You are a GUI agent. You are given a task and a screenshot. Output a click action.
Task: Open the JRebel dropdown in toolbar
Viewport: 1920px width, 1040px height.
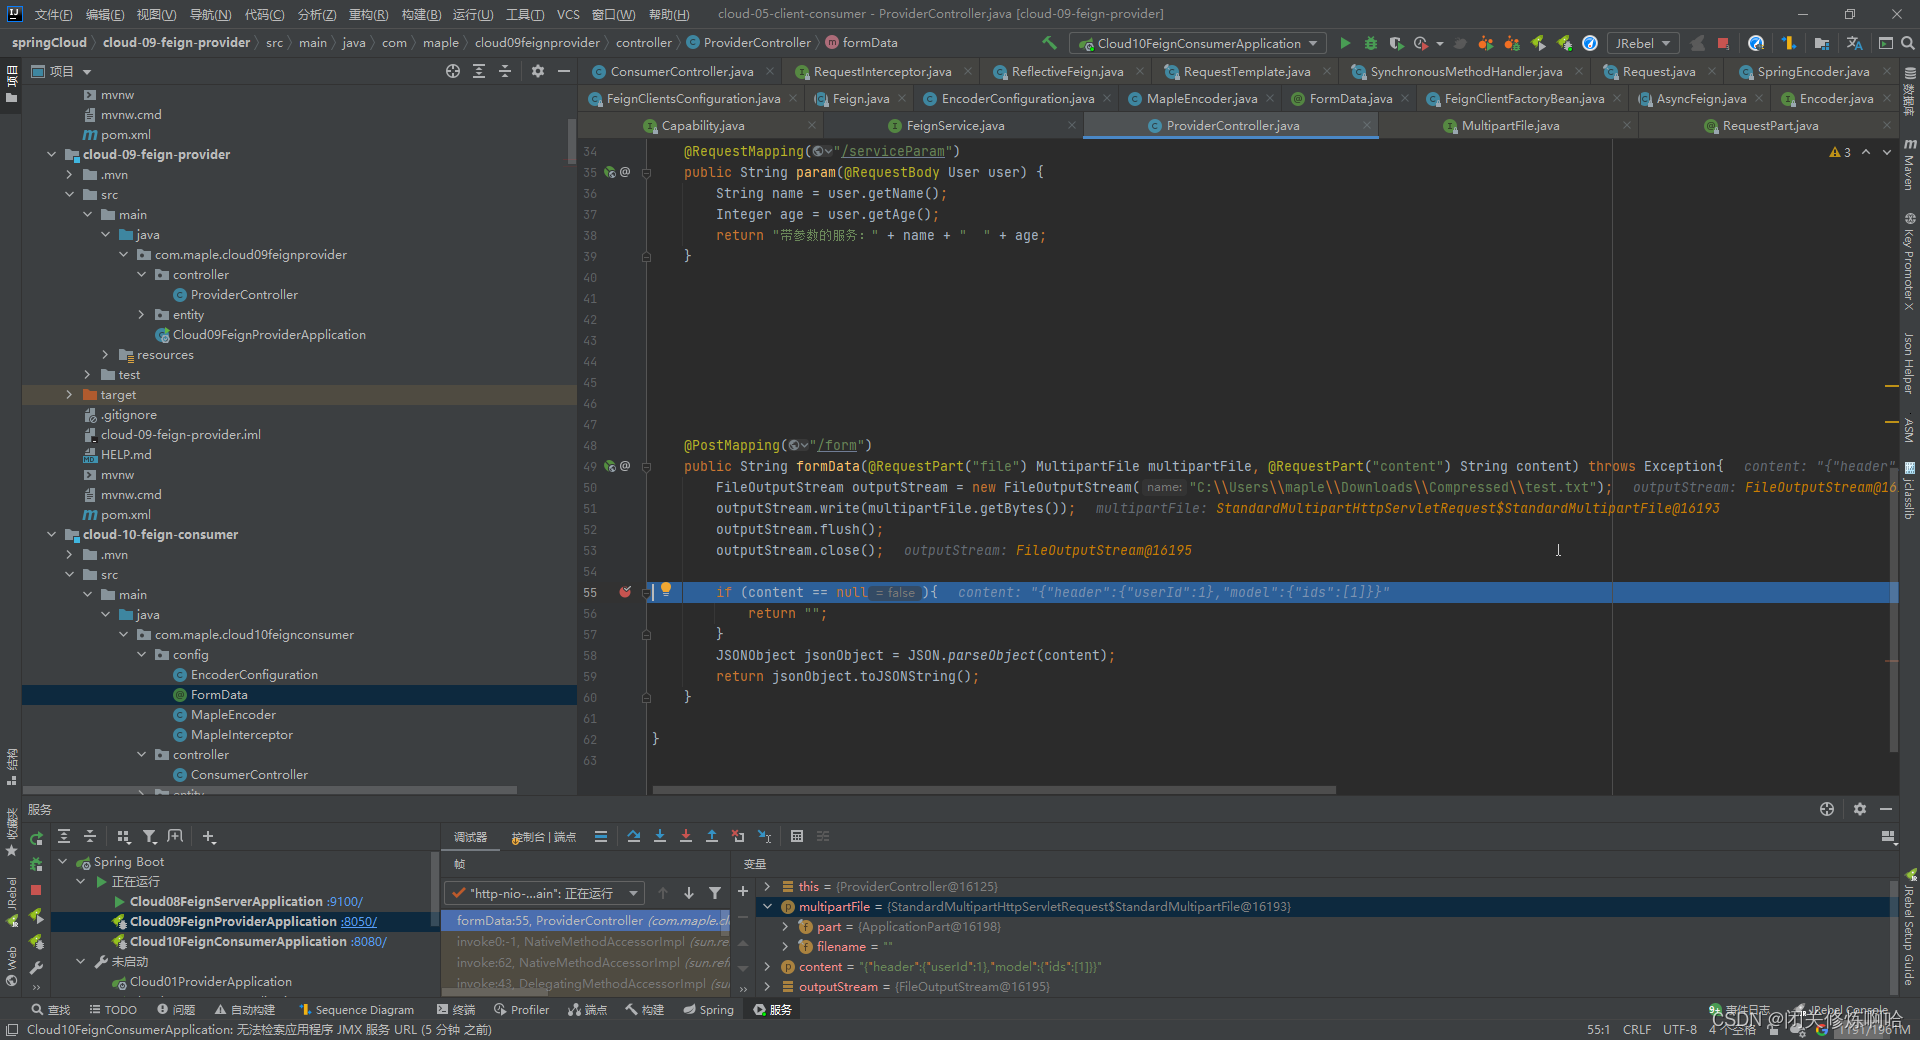click(1643, 43)
